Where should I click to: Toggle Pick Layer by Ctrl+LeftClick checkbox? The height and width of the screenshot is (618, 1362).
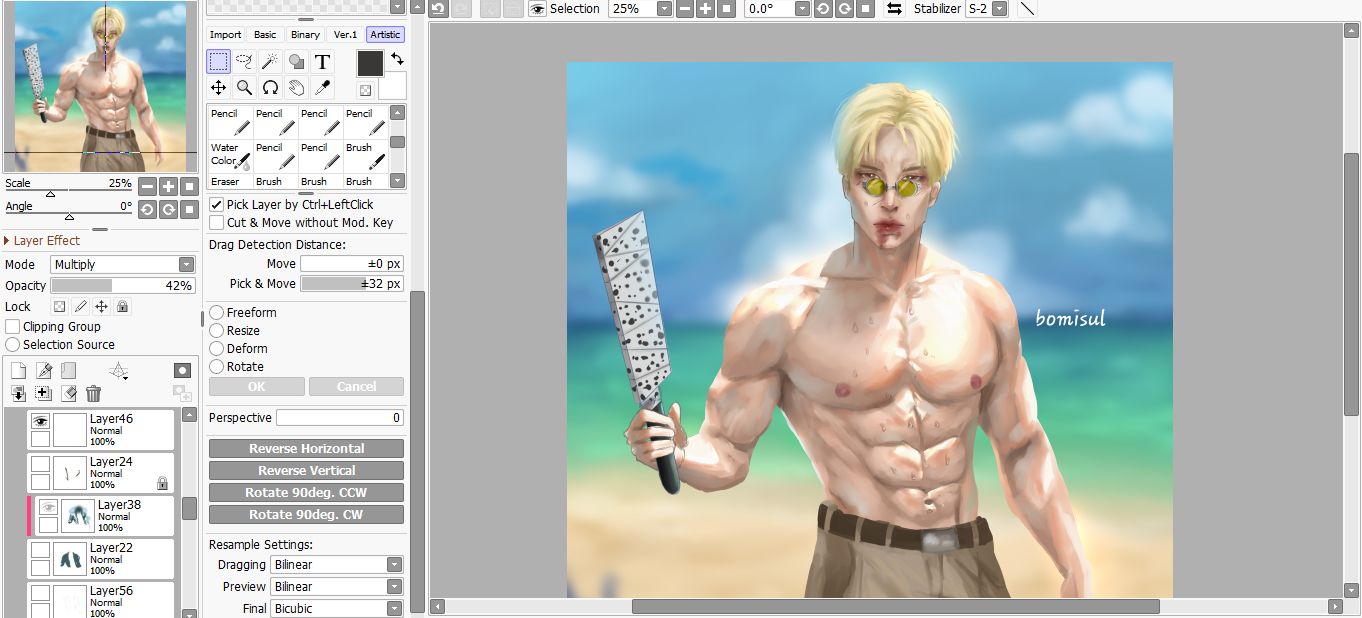pos(217,205)
